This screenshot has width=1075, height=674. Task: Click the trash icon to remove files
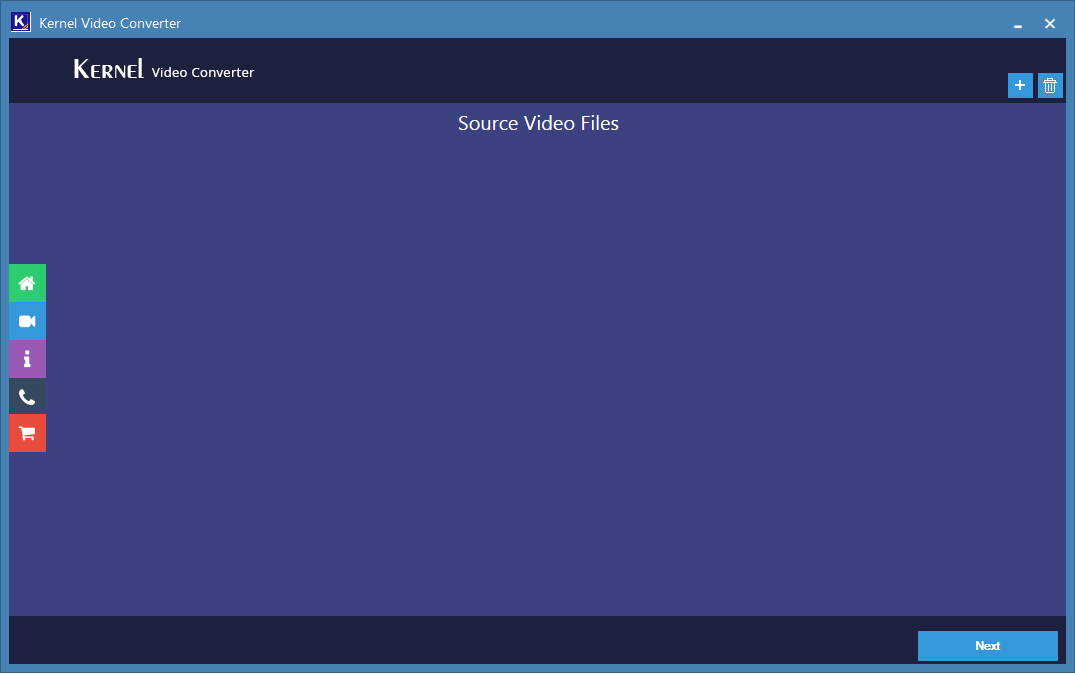pos(1050,86)
